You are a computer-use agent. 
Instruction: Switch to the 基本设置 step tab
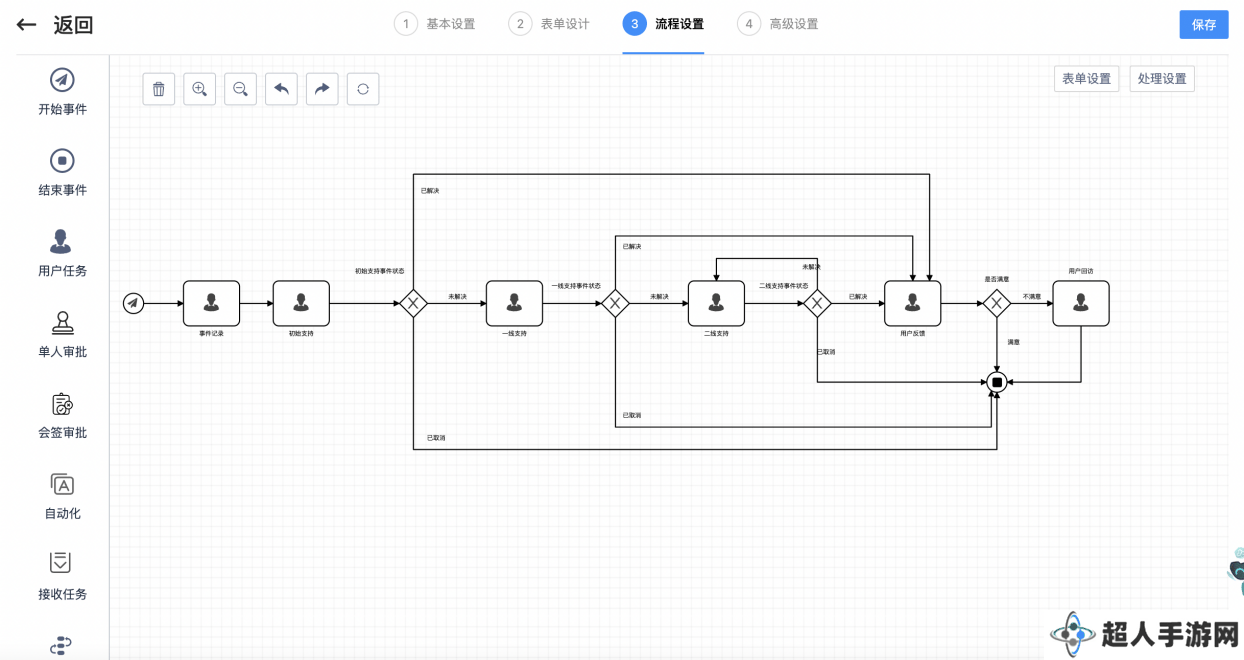tap(436, 24)
